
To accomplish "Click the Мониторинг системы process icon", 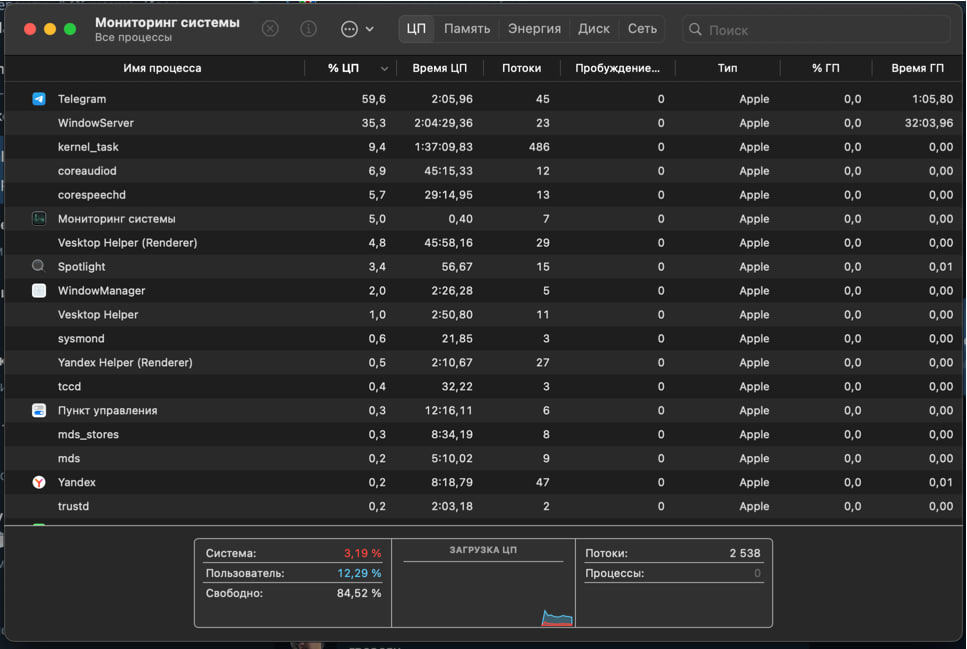I will (39, 218).
